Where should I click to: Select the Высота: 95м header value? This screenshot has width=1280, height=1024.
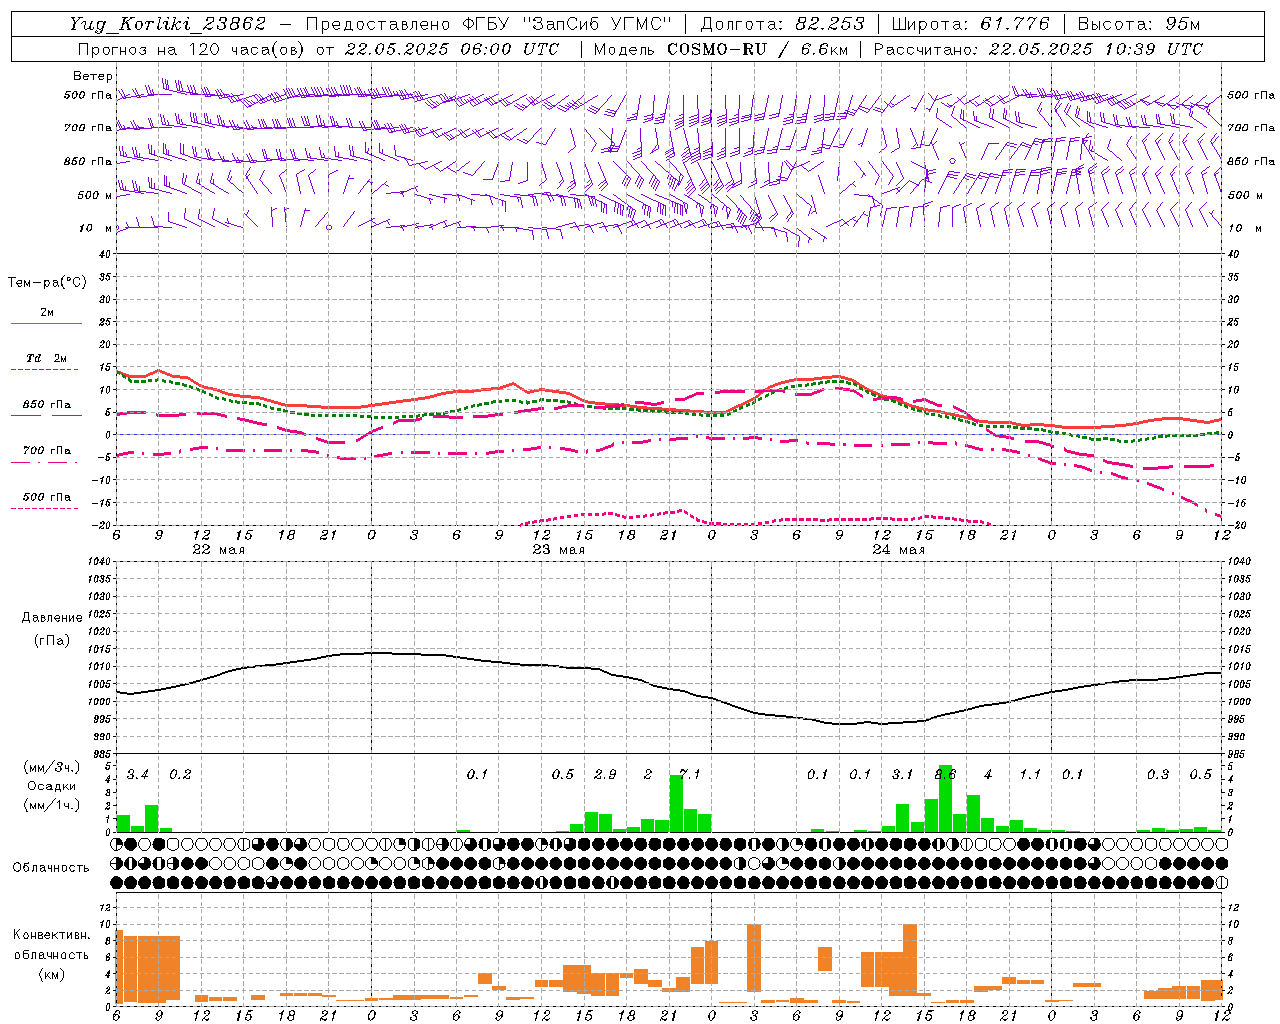coord(1138,24)
